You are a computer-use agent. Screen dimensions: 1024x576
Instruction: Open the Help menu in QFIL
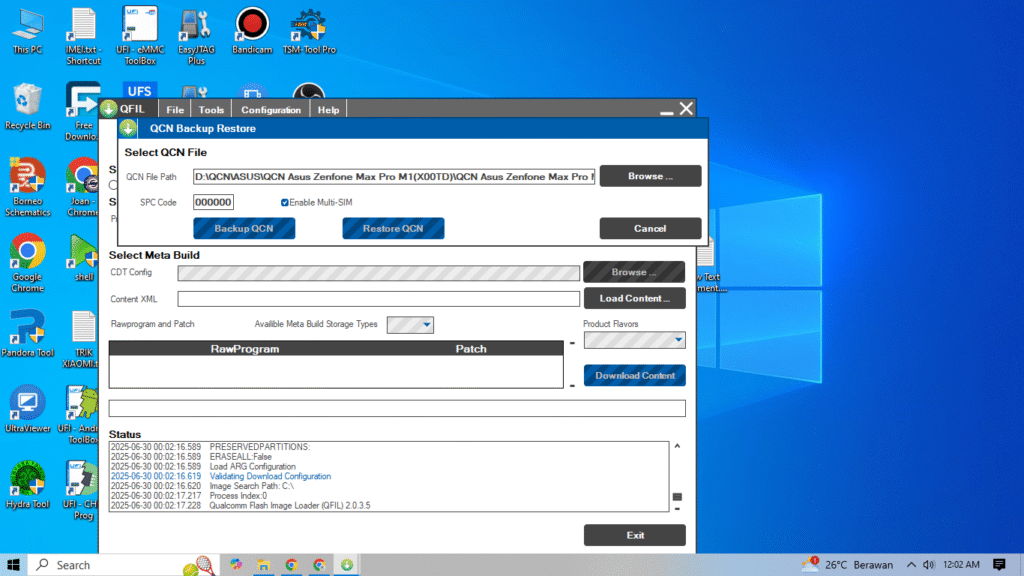(x=328, y=110)
